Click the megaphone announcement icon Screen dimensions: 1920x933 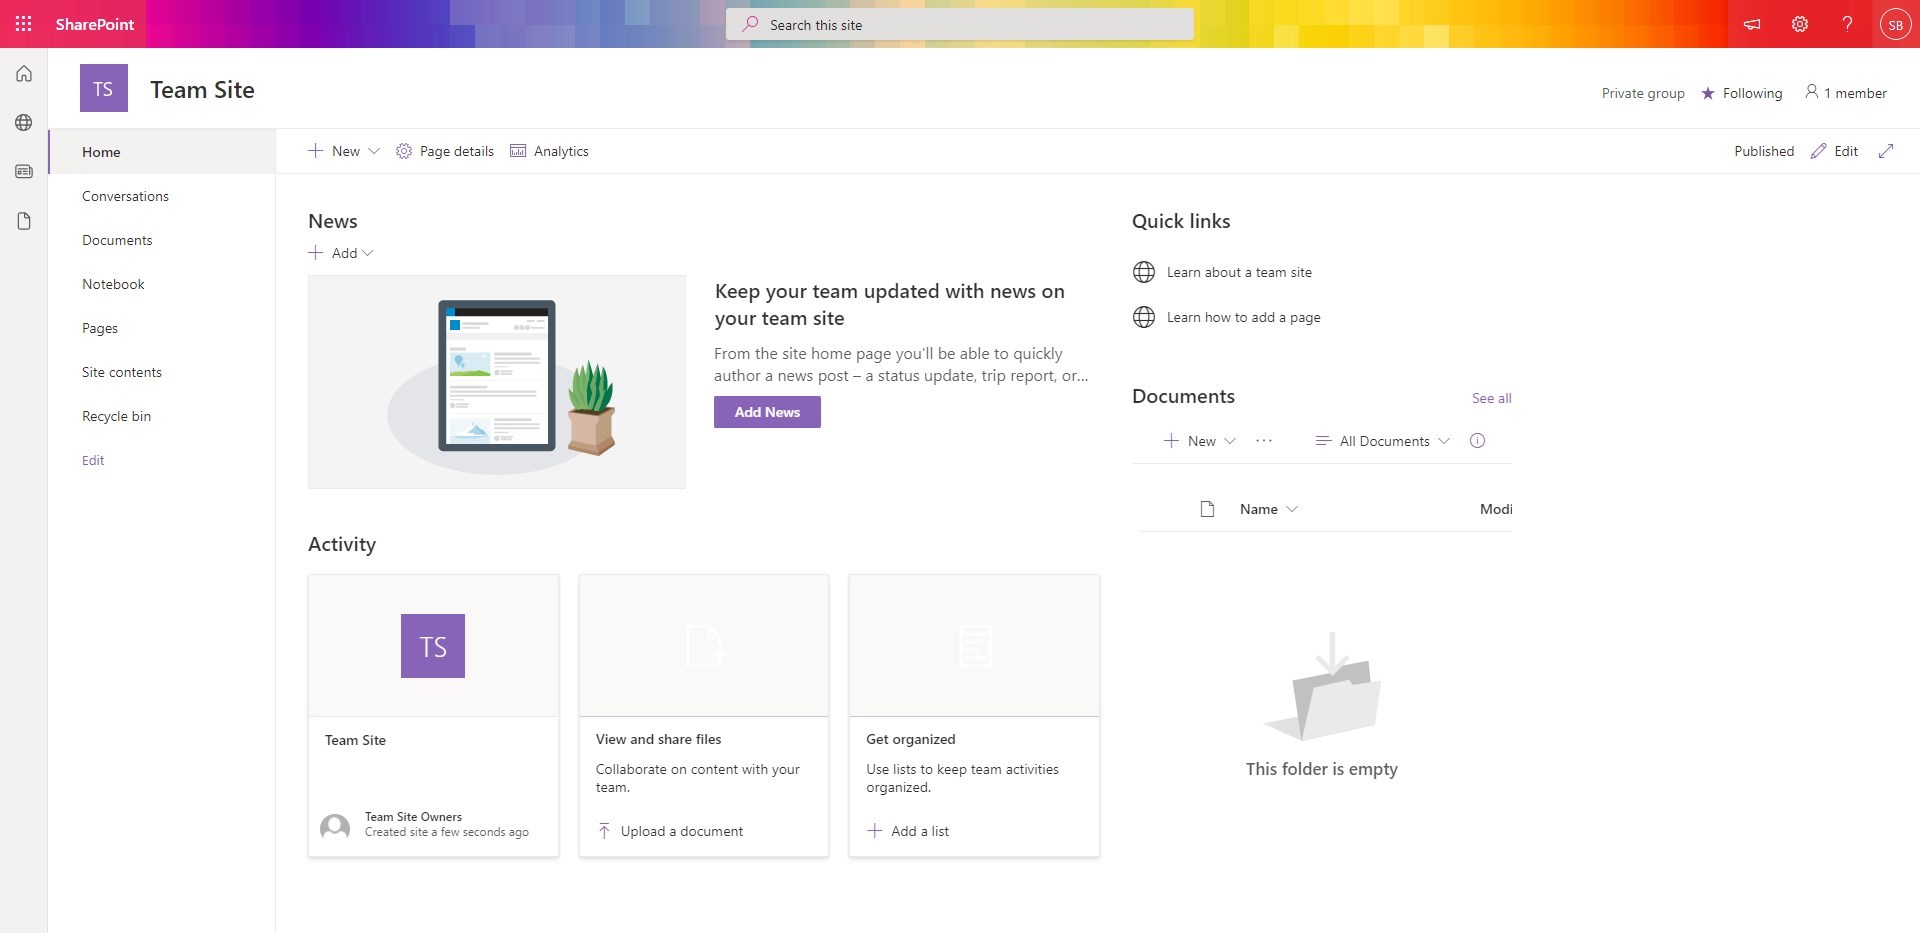coord(1751,23)
